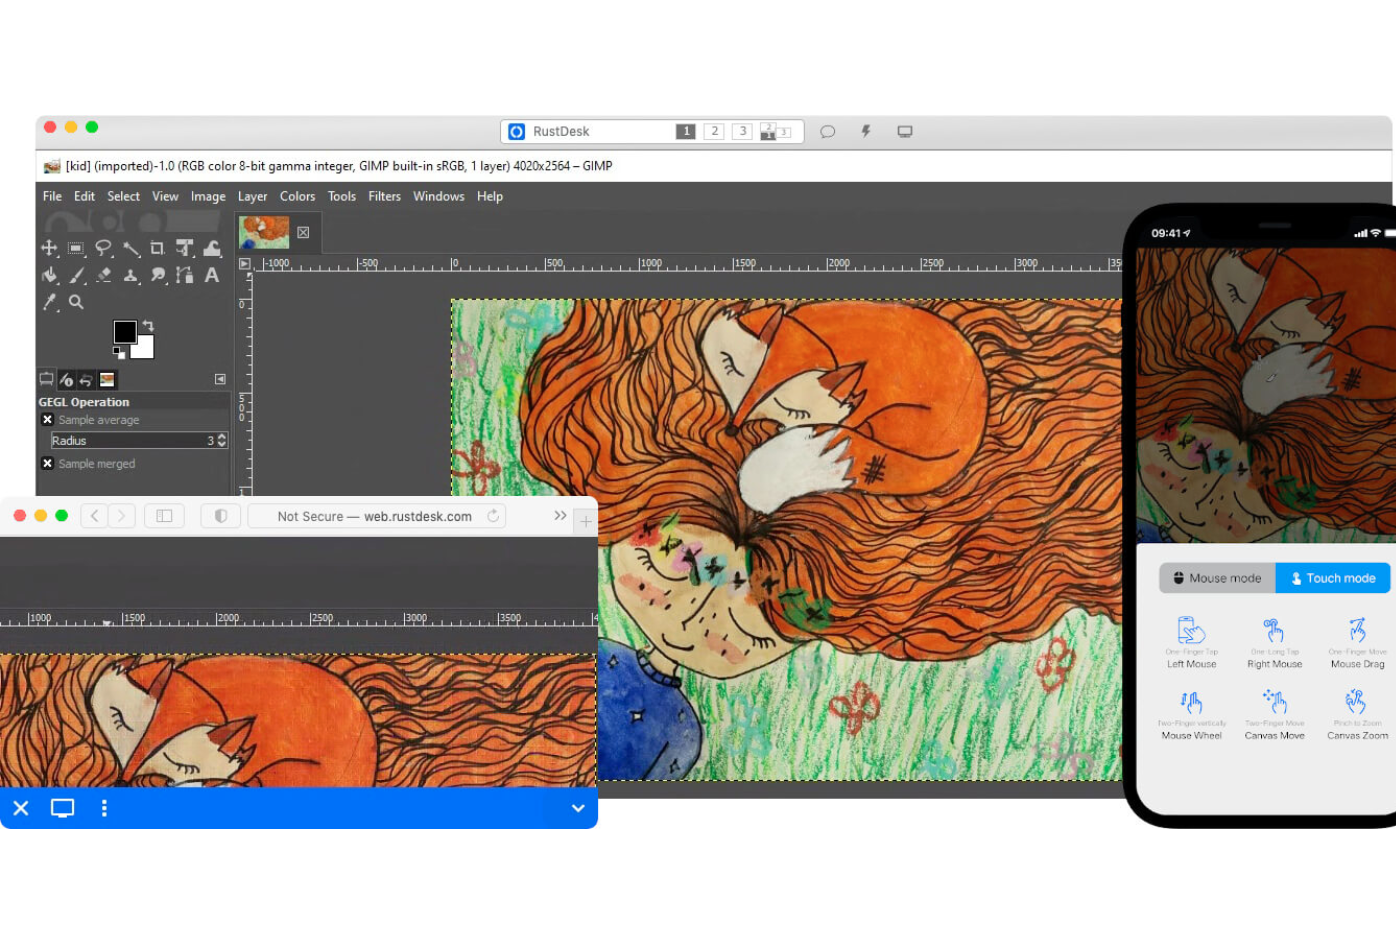Screen dimensions: 1396x926
Task: Open the web client display icon
Action: (63, 808)
